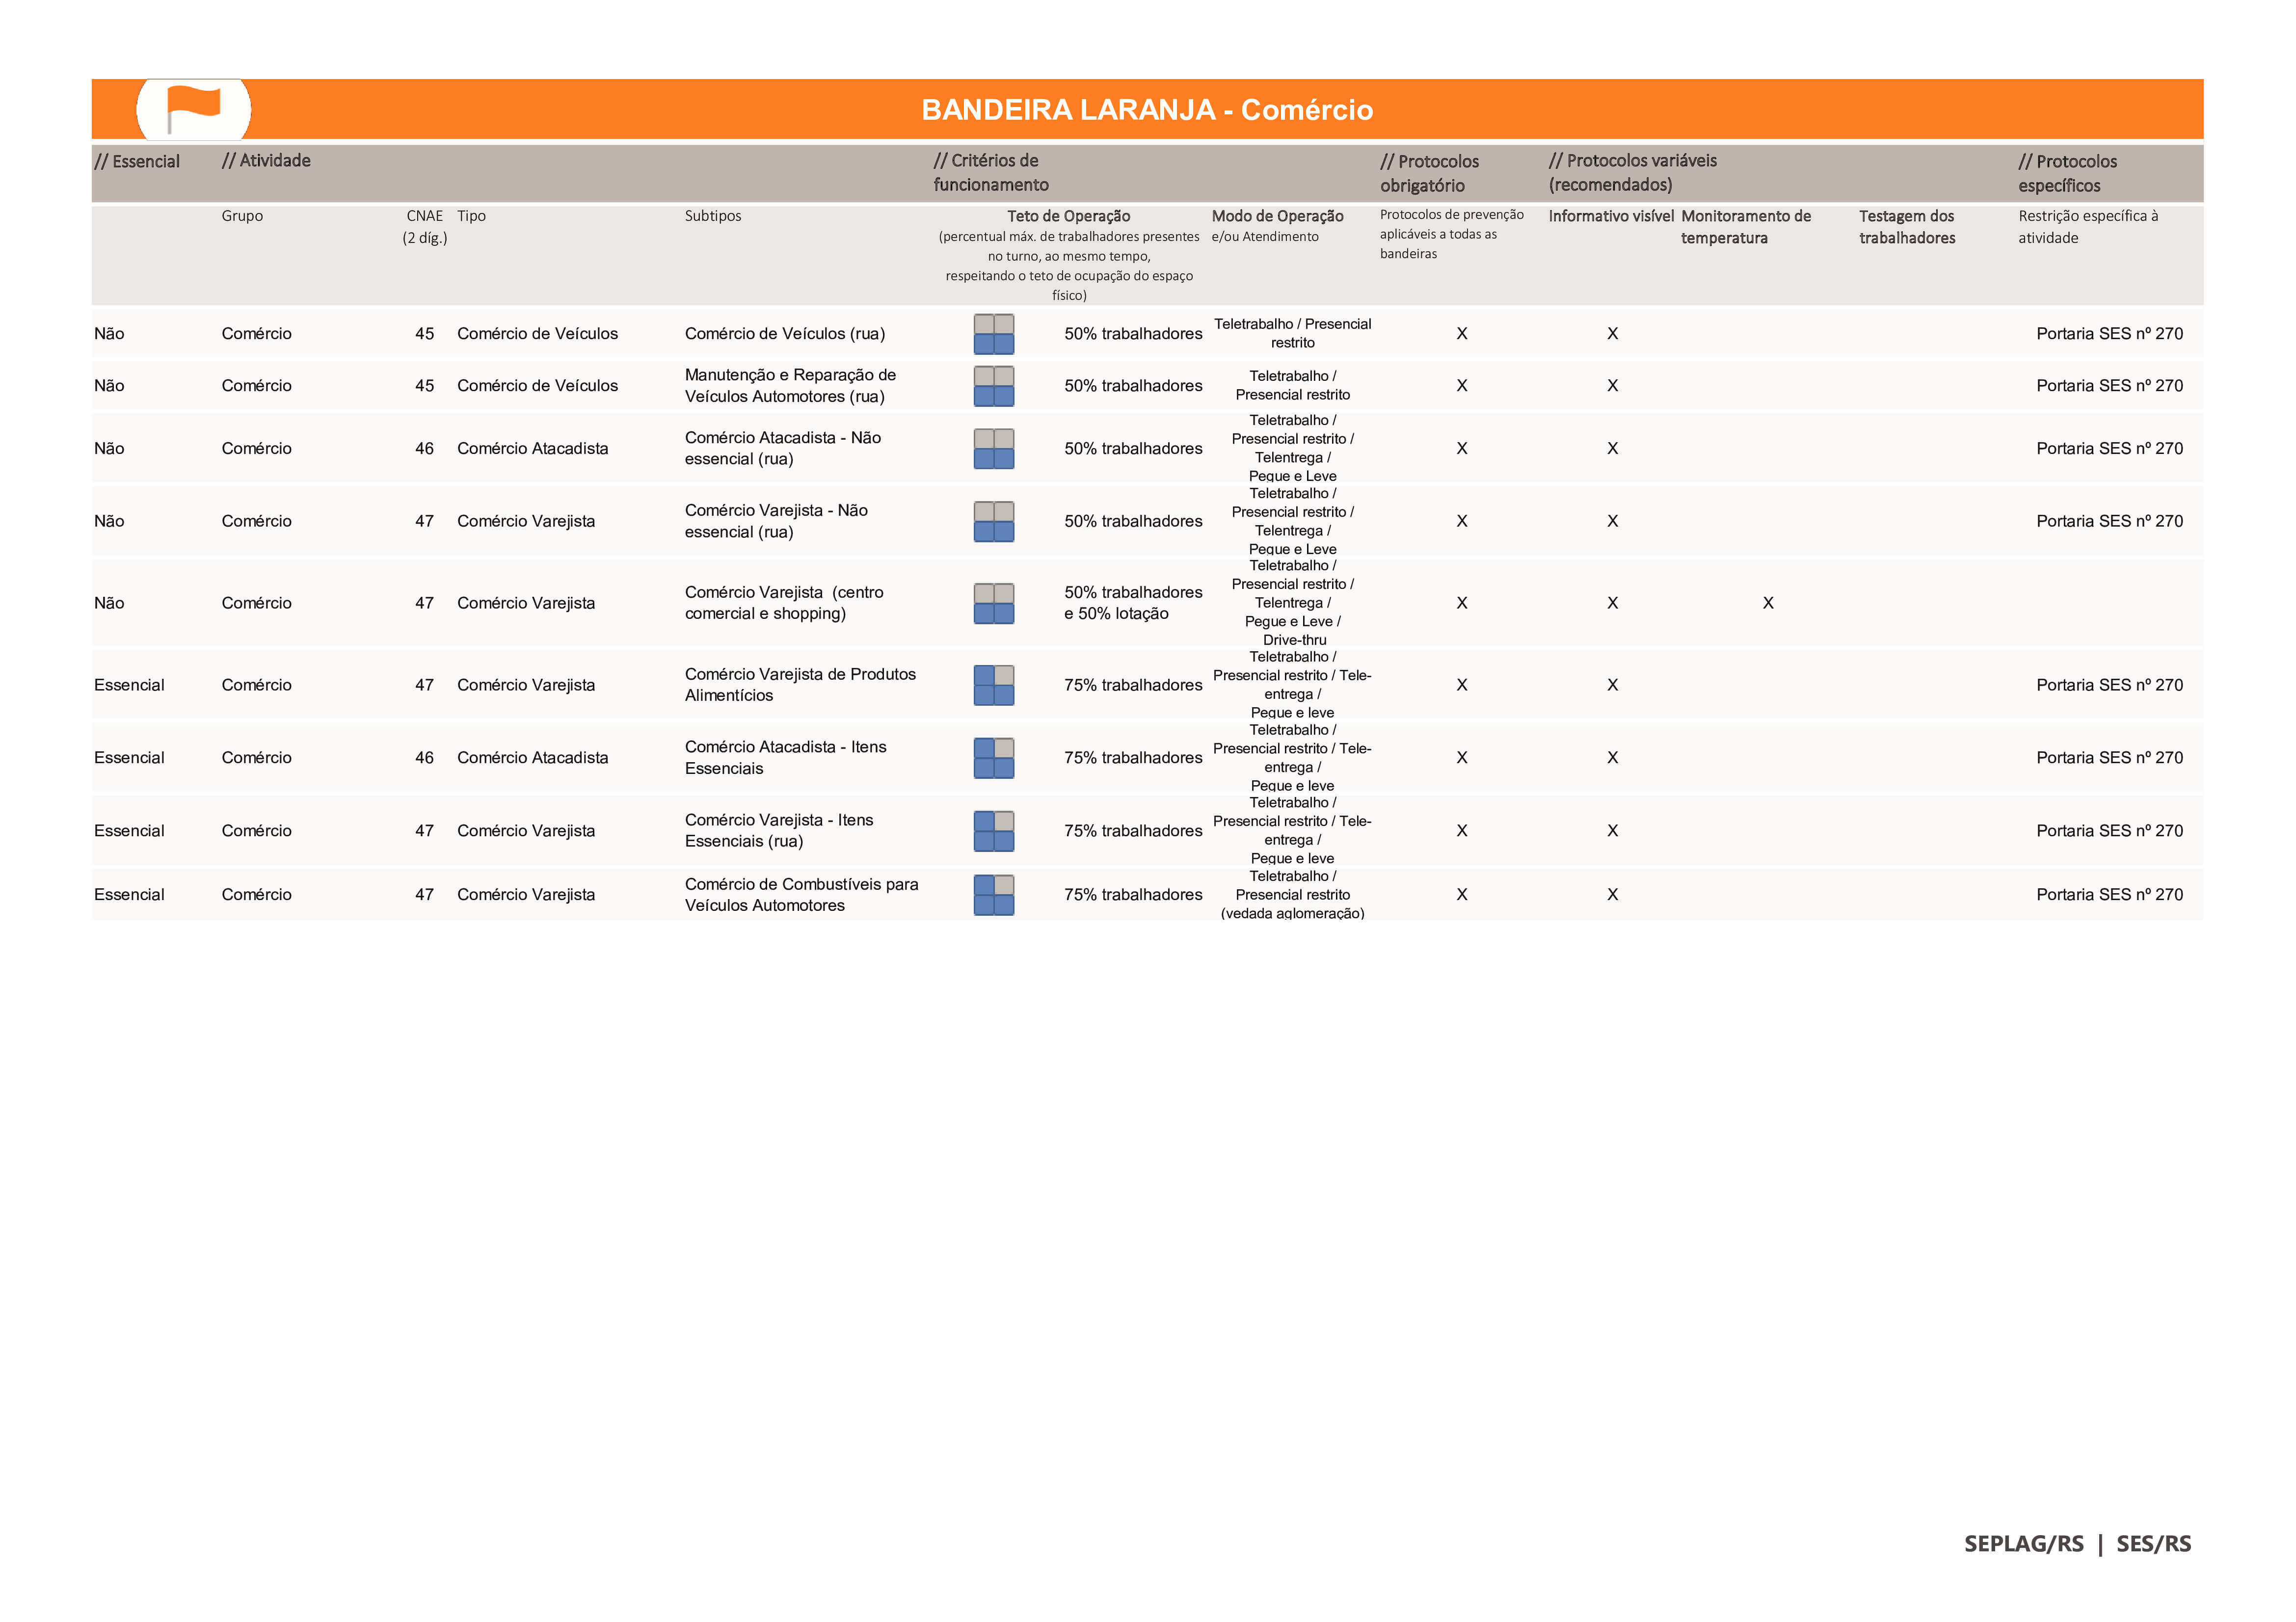Click the Modo de Operação column header
Image resolution: width=2296 pixels, height=1622 pixels.
click(1277, 216)
